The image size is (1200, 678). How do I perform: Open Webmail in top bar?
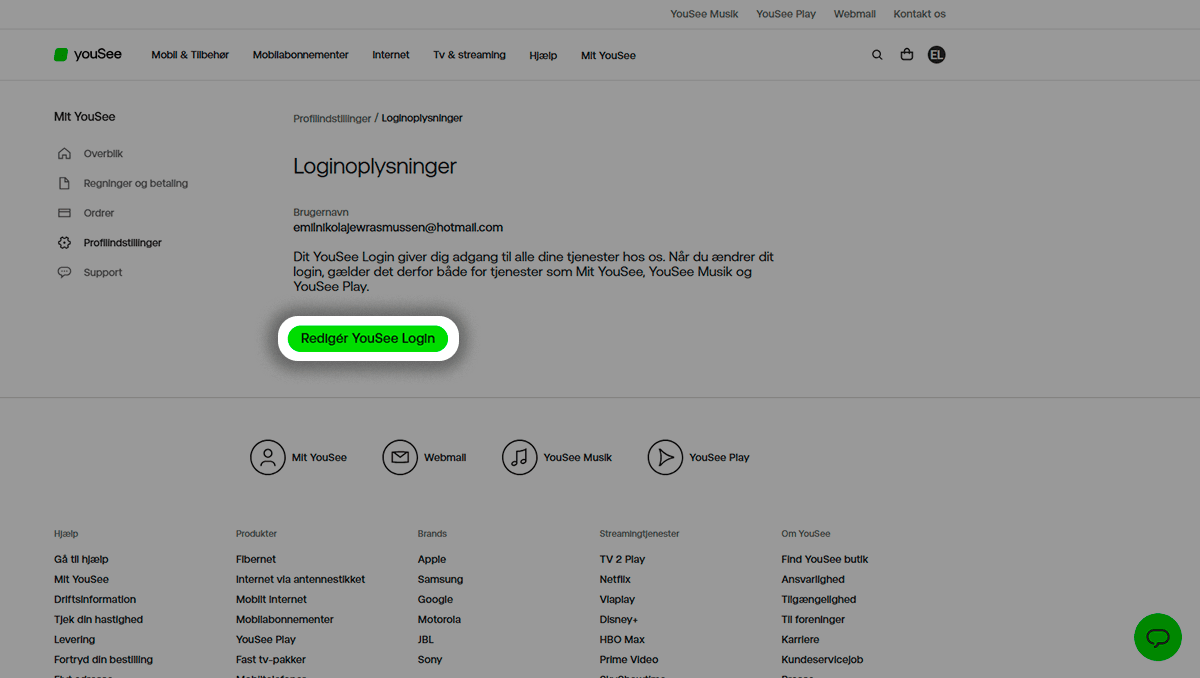click(855, 14)
